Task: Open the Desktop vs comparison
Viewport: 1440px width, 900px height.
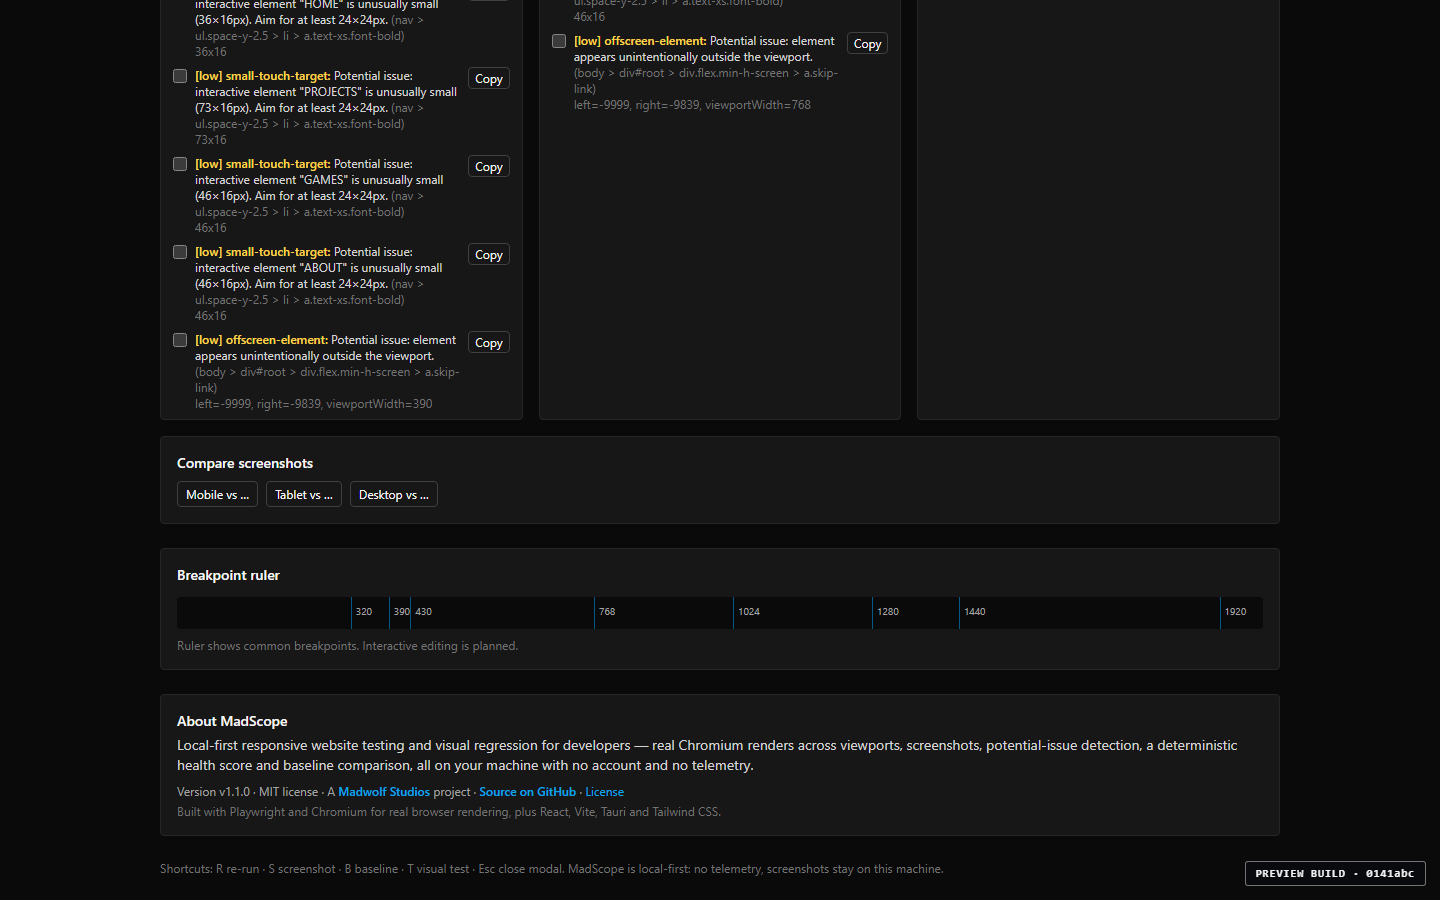Action: (394, 495)
